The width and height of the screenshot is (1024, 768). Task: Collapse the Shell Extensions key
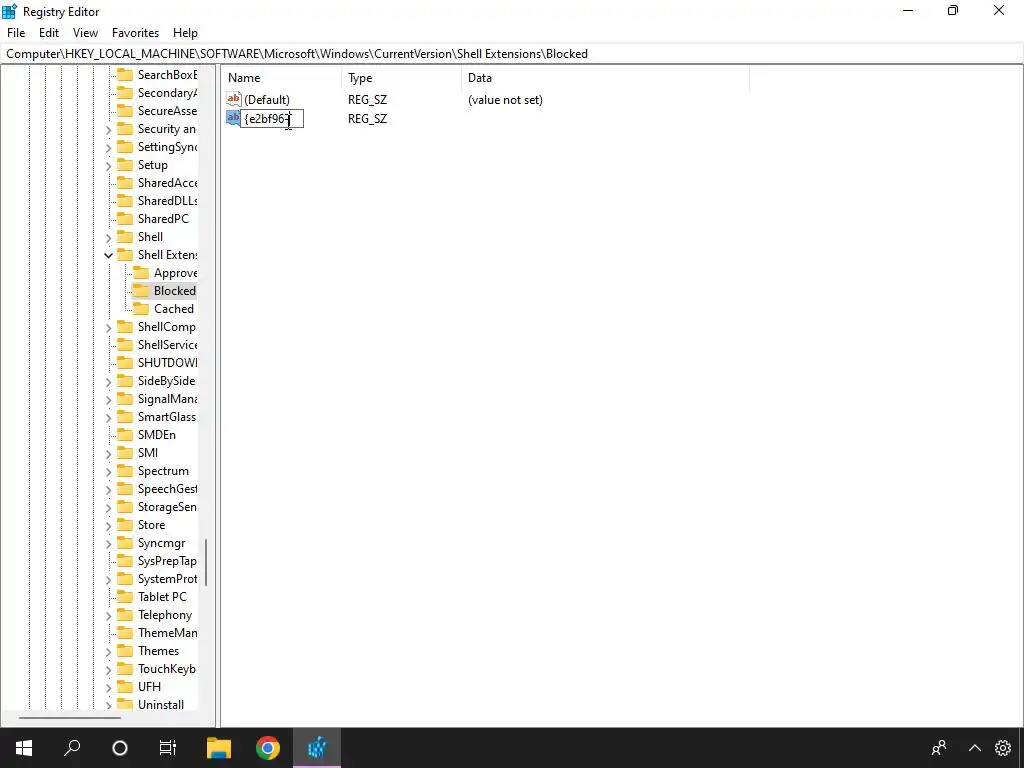tap(108, 255)
